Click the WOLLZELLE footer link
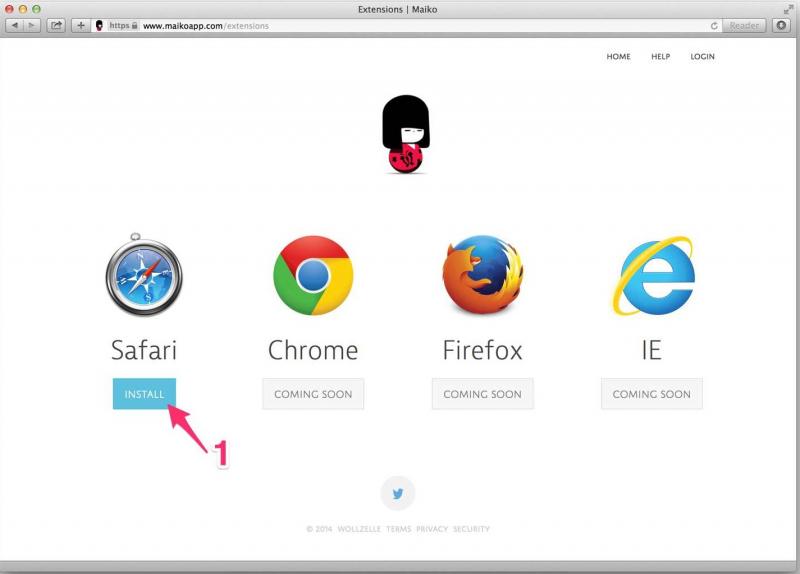 point(359,529)
